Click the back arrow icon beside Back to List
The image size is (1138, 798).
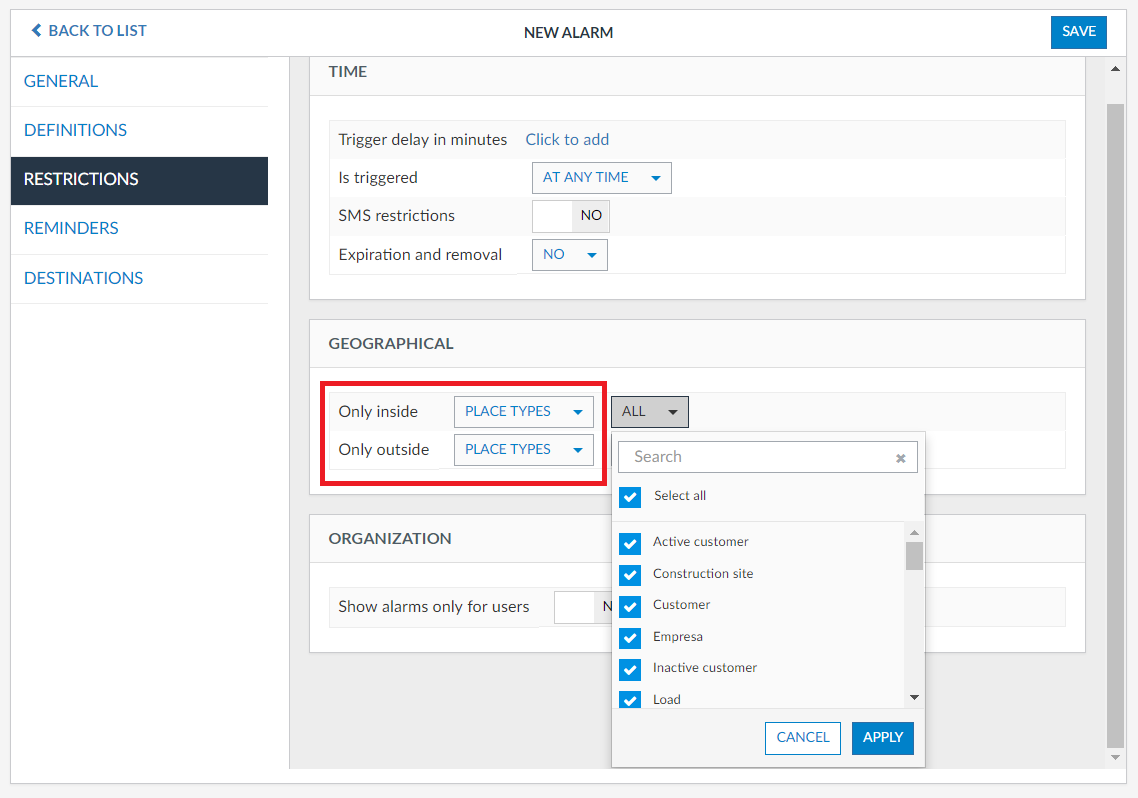37,31
